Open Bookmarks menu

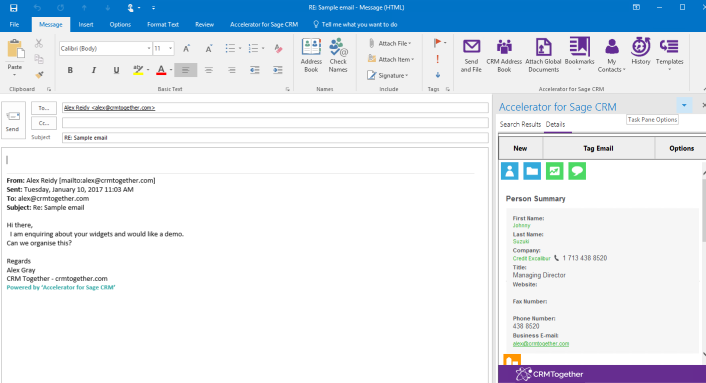[x=579, y=55]
